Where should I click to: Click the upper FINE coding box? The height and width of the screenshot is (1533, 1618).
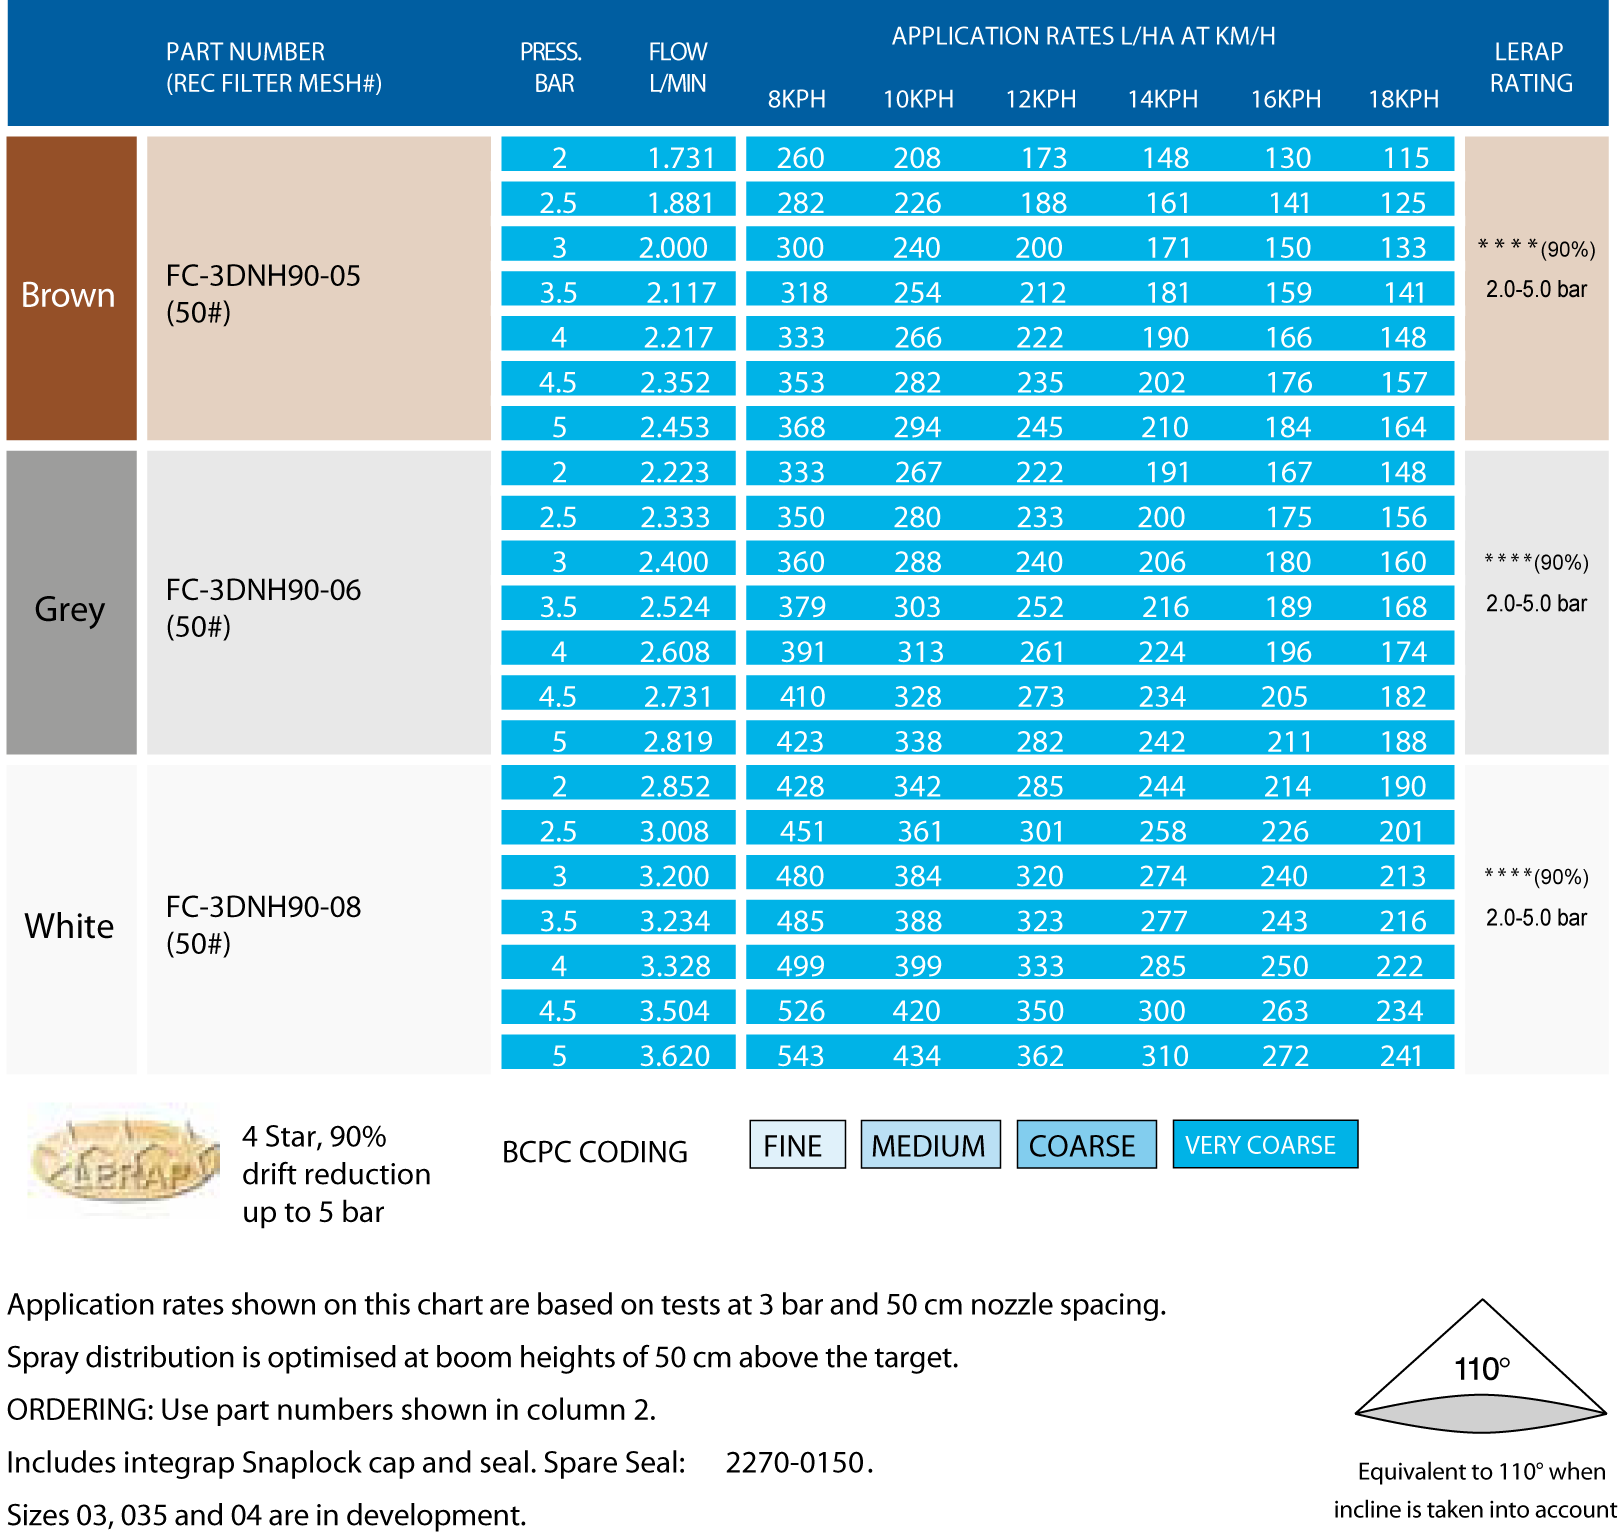(797, 1145)
